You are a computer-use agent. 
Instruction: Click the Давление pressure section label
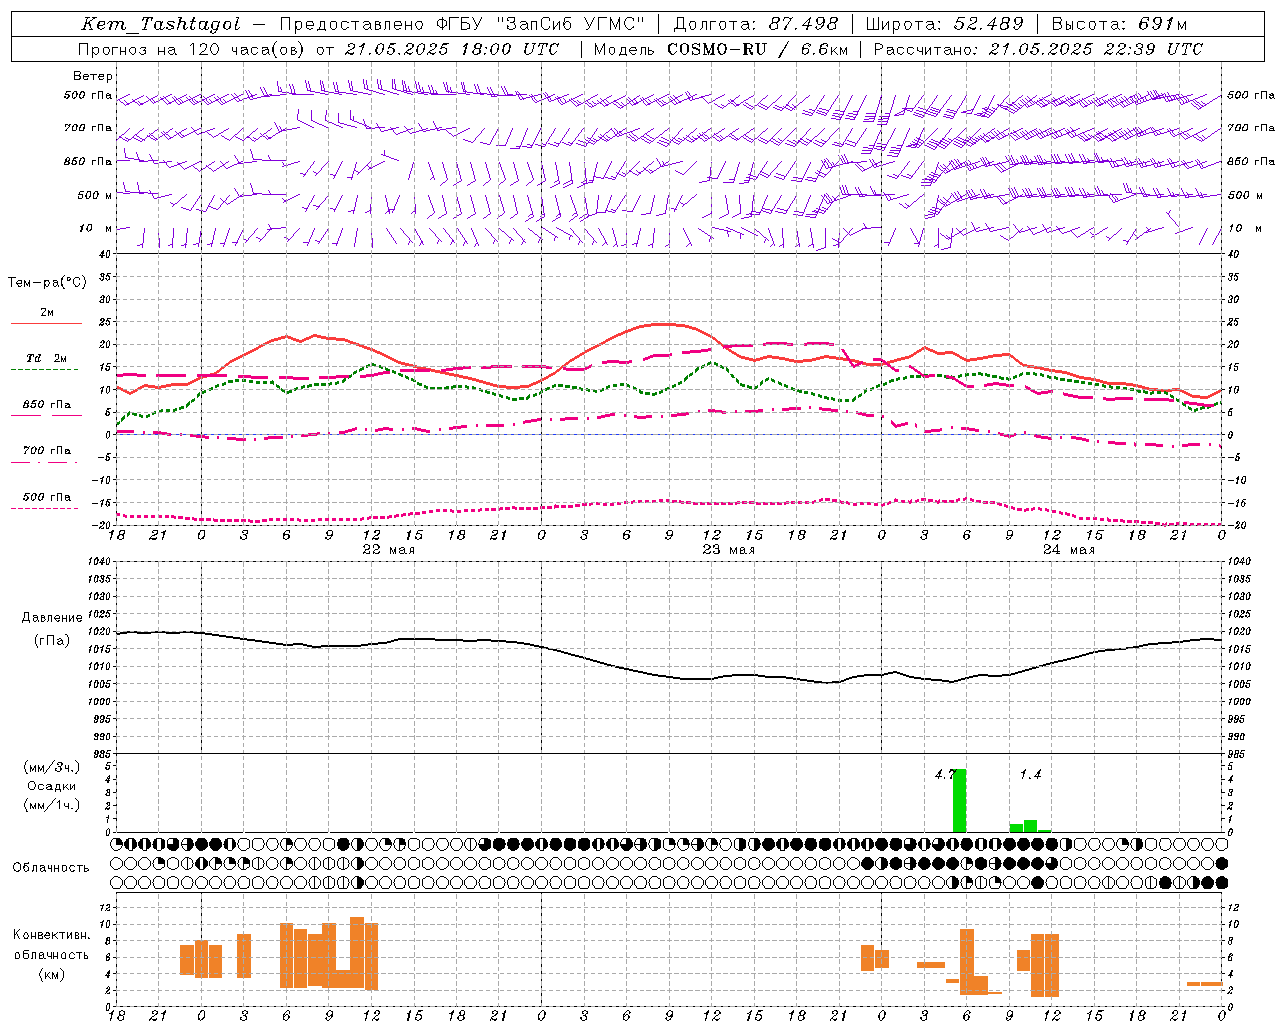coord(52,618)
